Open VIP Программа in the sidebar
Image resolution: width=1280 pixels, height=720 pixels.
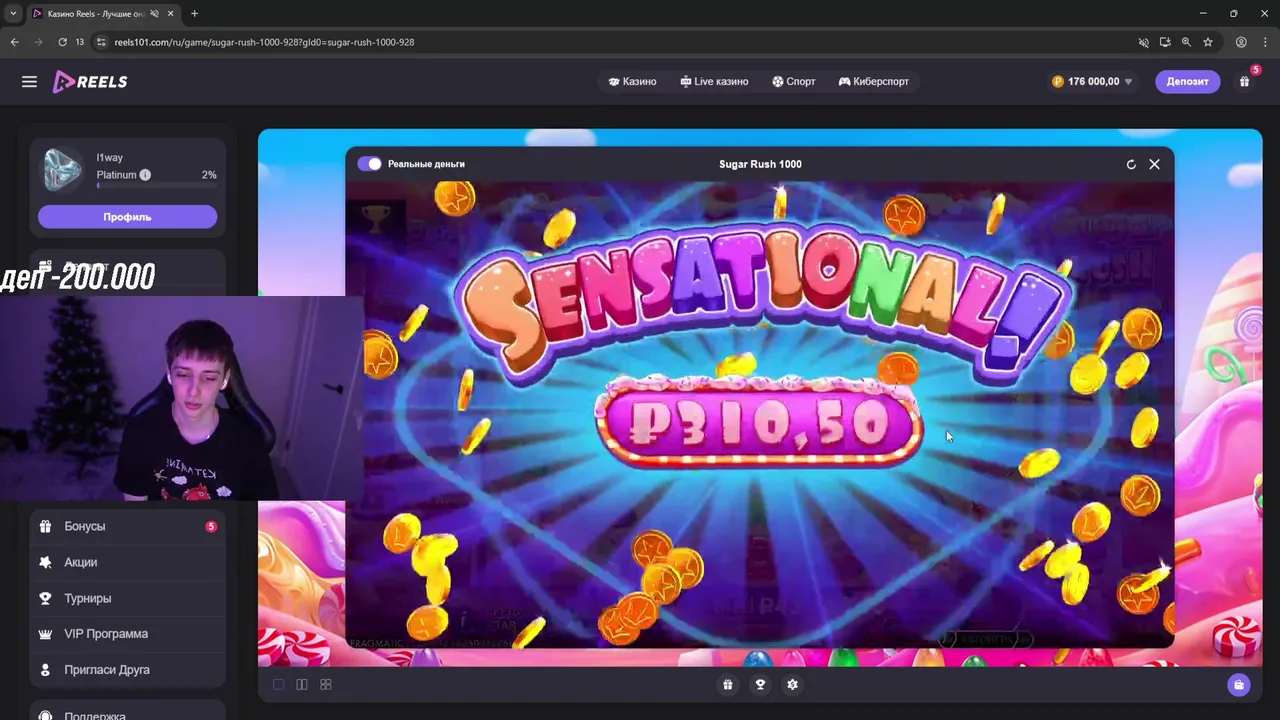tap(127, 634)
